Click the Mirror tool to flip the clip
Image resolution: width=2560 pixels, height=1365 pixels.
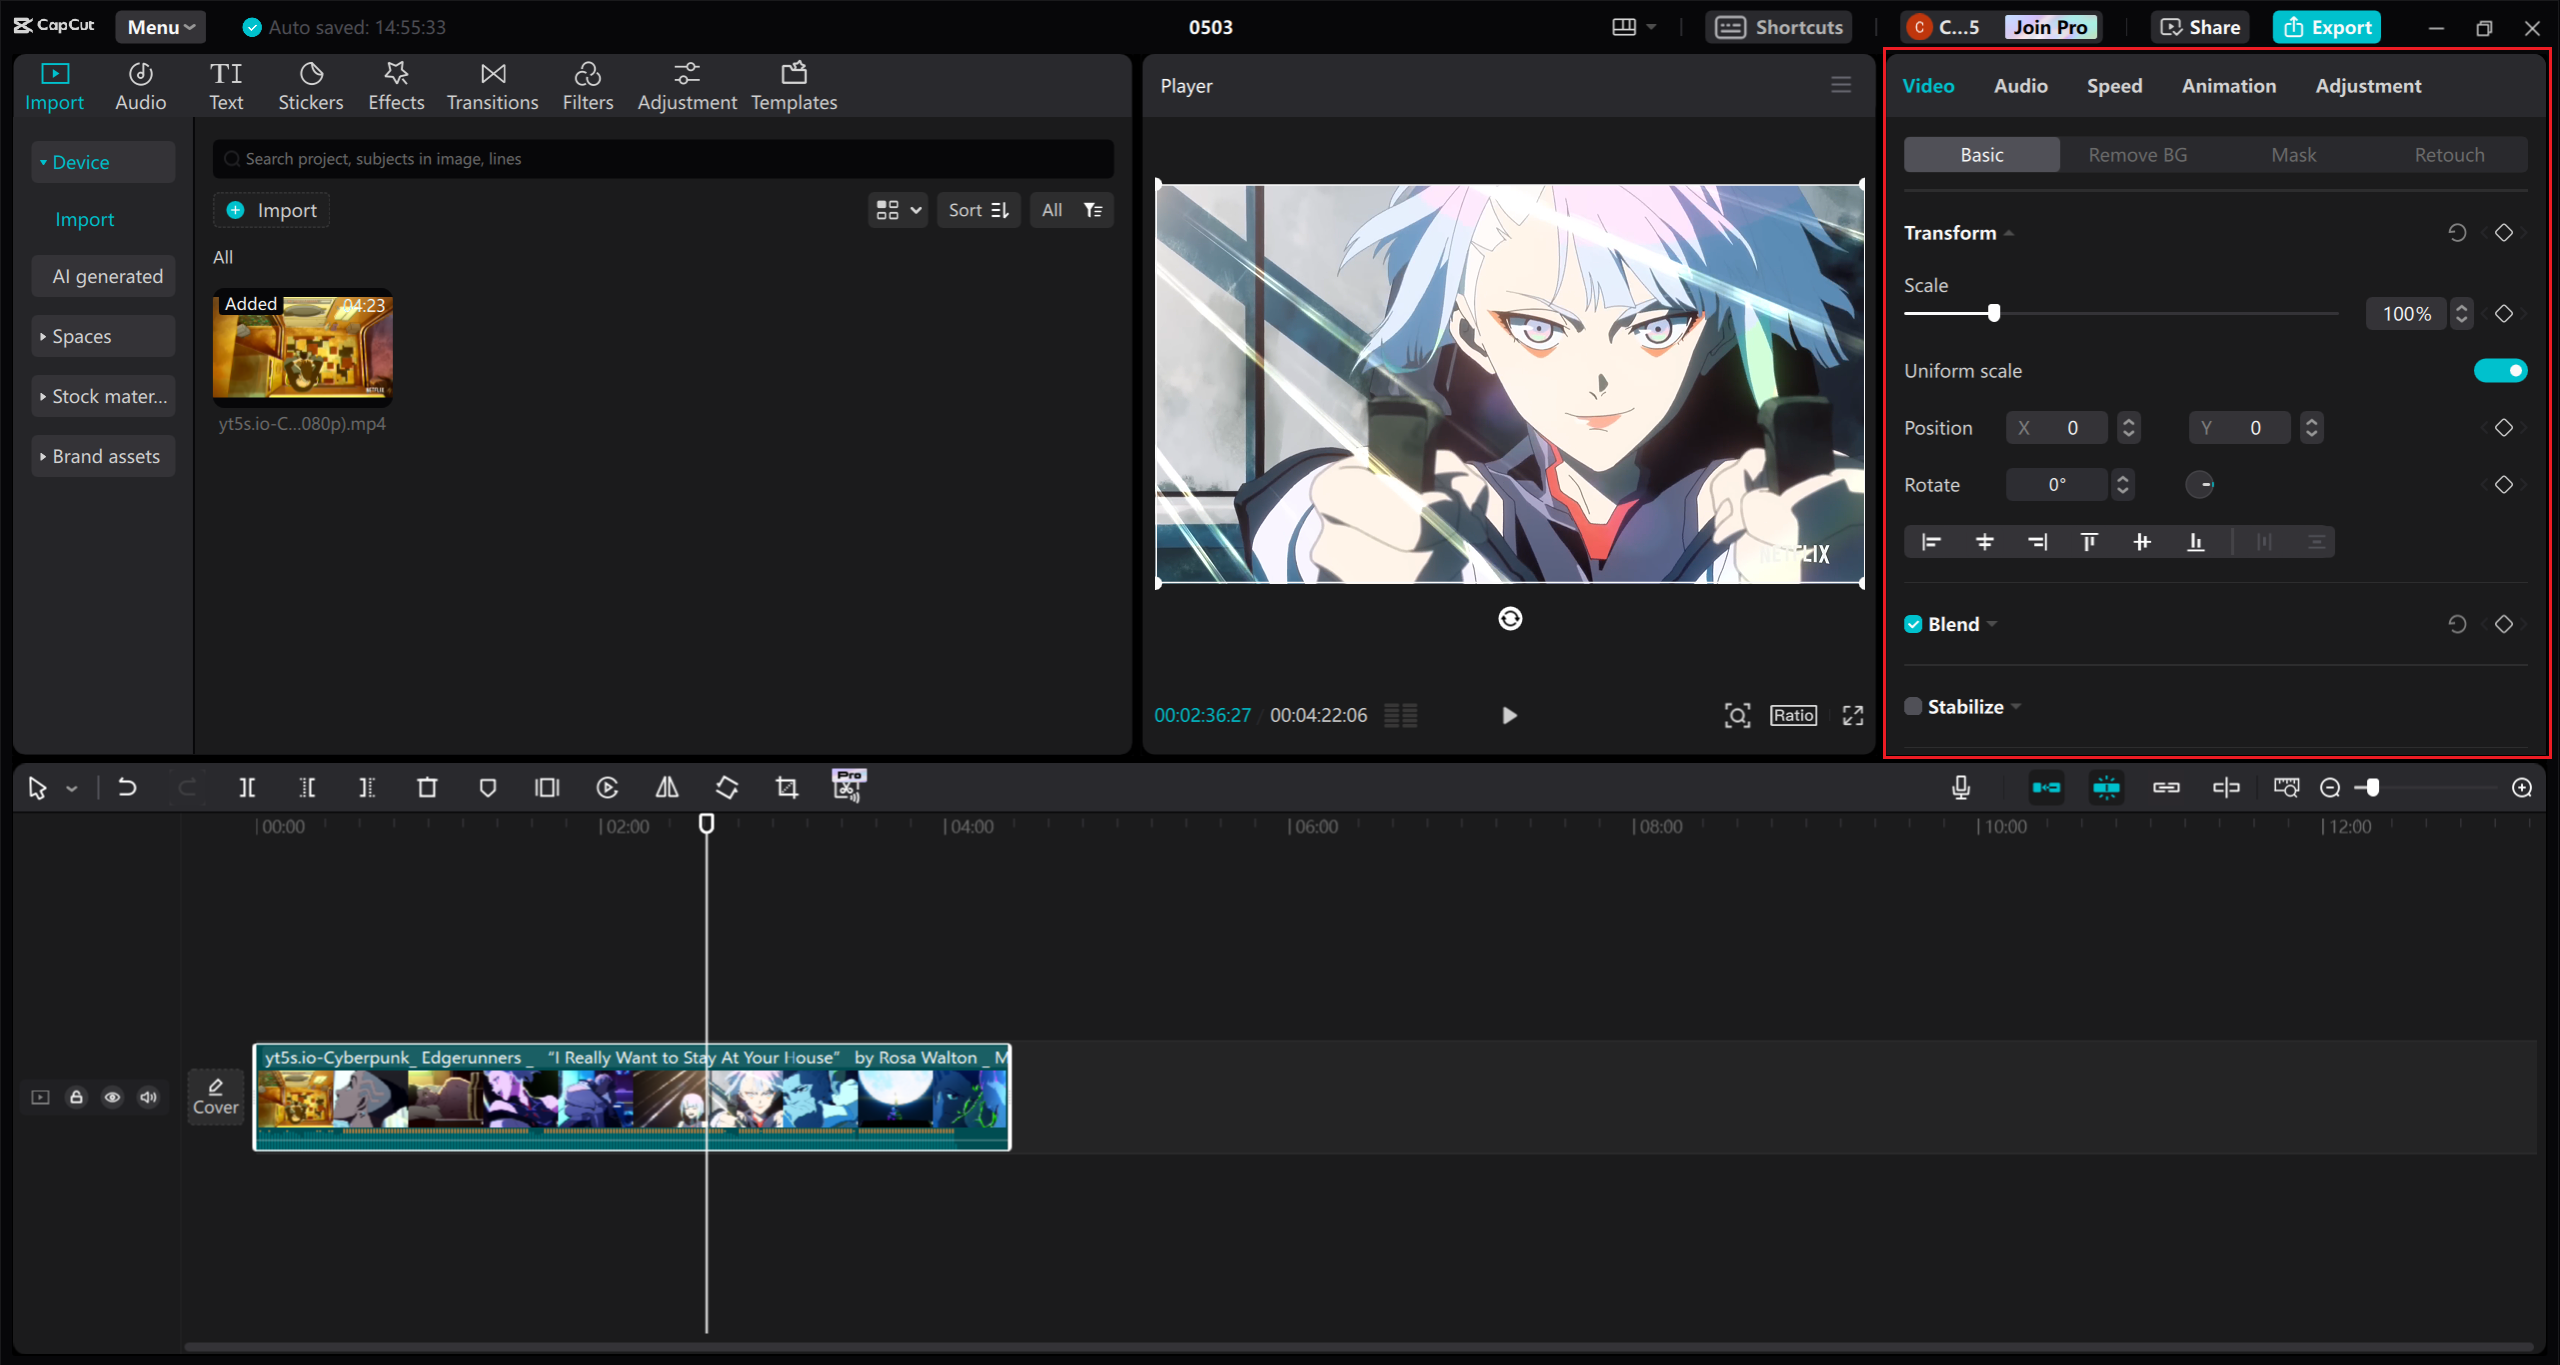coord(667,787)
